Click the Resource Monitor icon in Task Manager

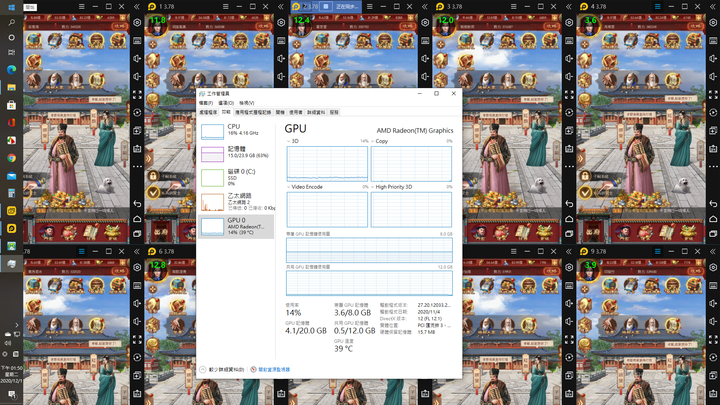253,369
